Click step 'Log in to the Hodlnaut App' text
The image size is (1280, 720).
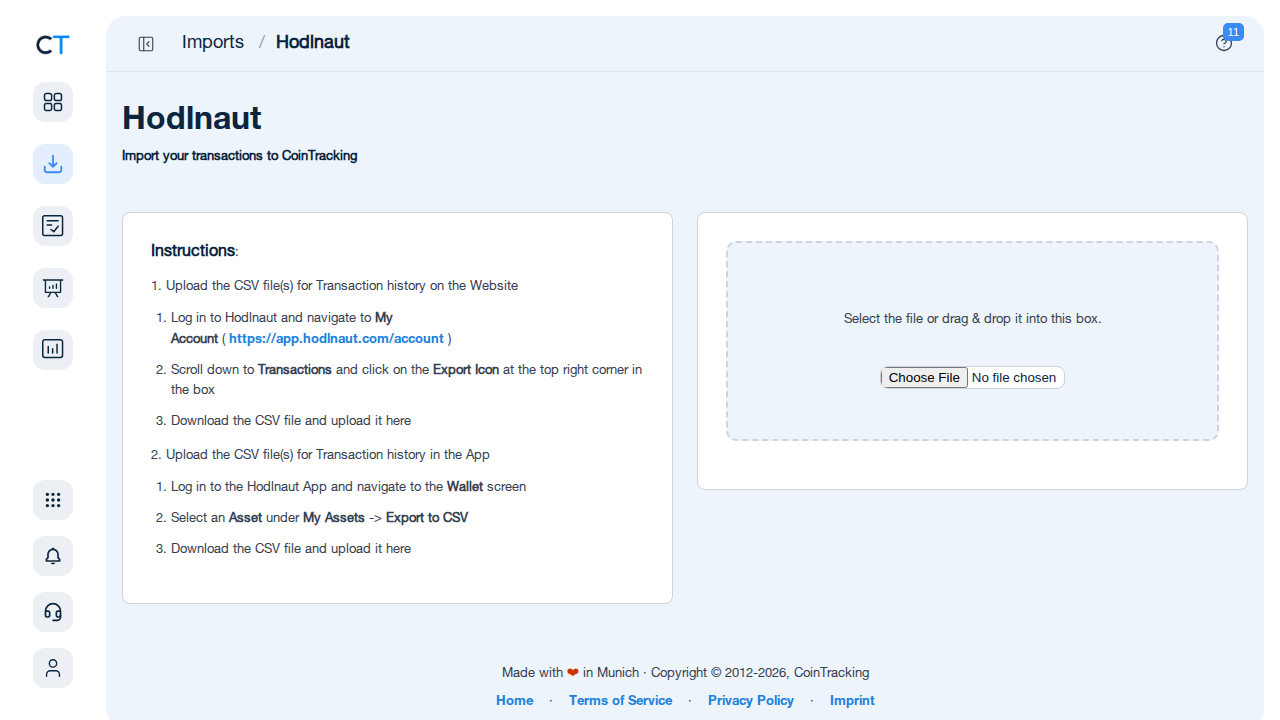tap(348, 486)
